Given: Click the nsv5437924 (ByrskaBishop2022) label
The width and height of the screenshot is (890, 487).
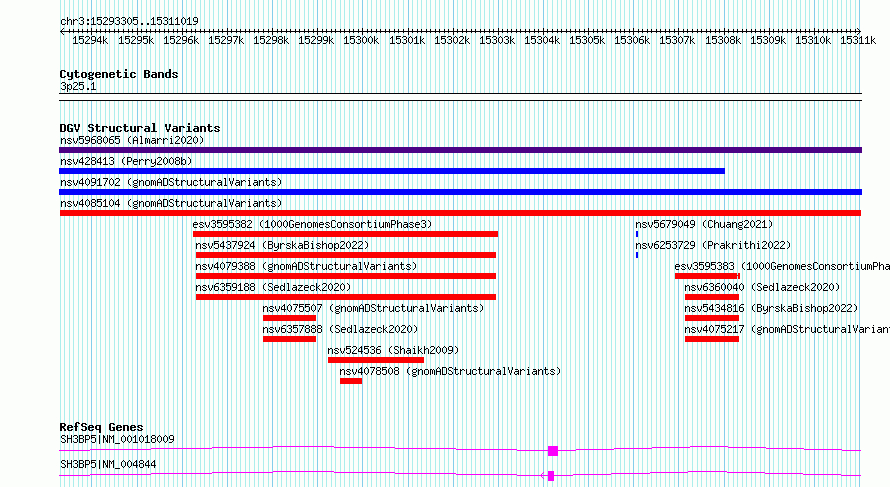Looking at the screenshot, I should (282, 245).
